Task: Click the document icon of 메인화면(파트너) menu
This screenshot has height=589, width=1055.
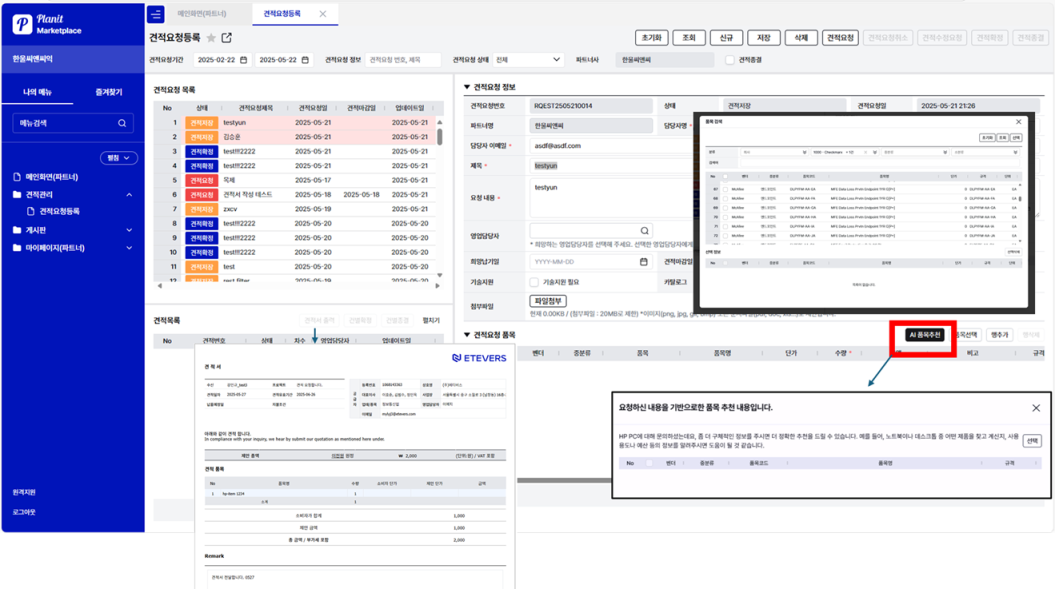Action: pos(17,177)
